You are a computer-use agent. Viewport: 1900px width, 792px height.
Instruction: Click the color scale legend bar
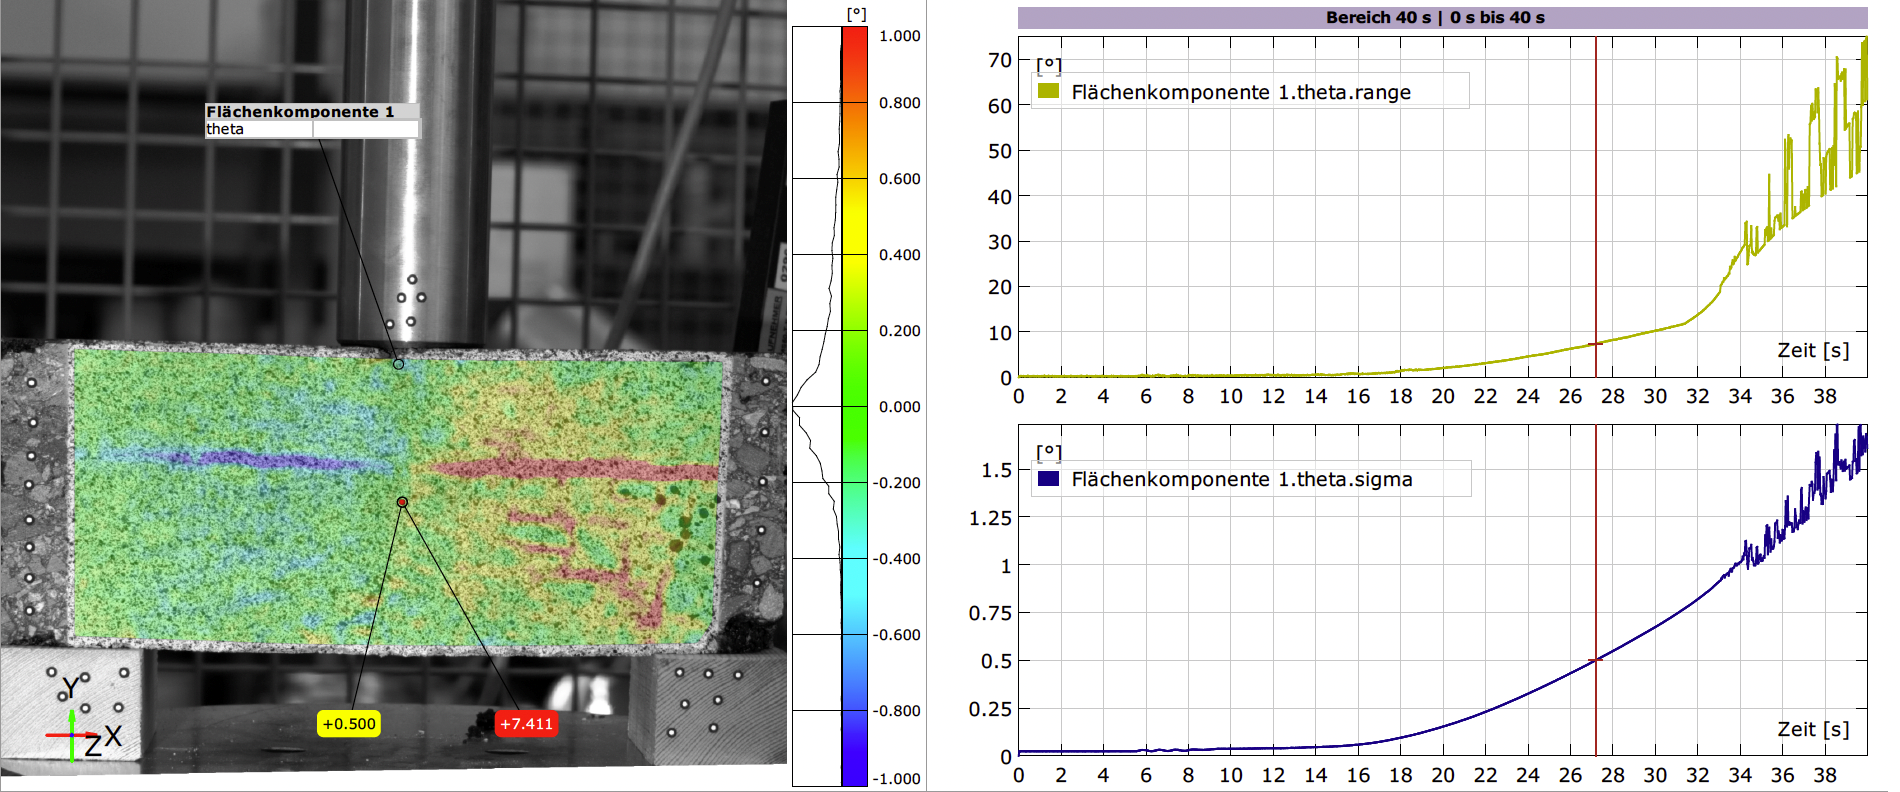pyautogui.click(x=854, y=406)
